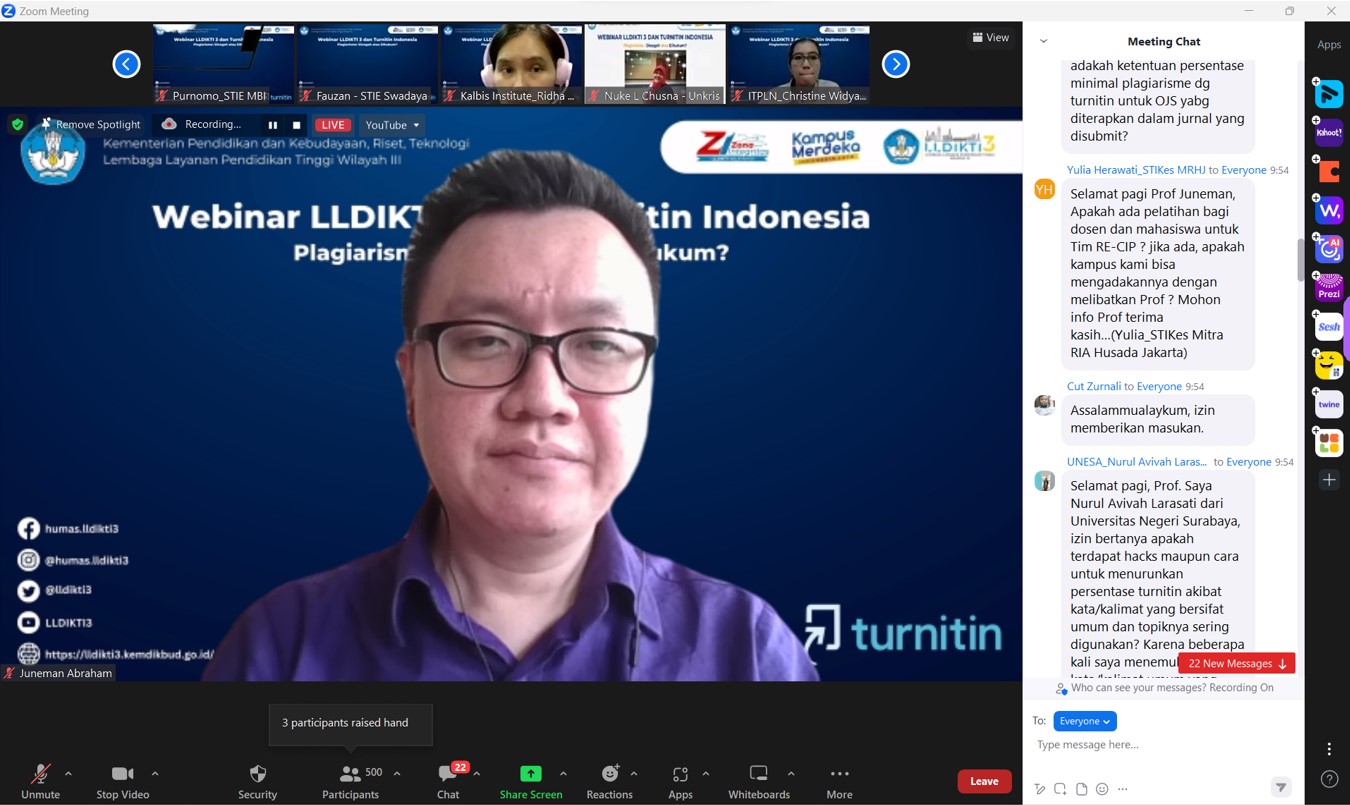Click sender name Yulia Herawati_STIKes MRHJ

pos(1136,170)
